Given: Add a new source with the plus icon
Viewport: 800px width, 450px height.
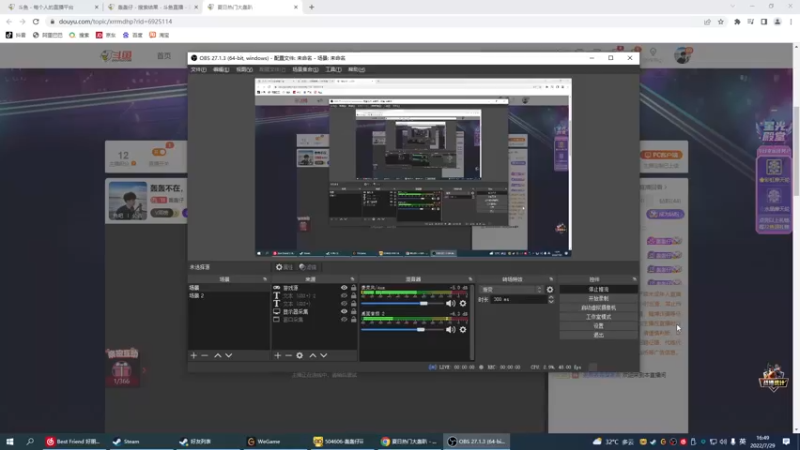Looking at the screenshot, I should click(278, 355).
